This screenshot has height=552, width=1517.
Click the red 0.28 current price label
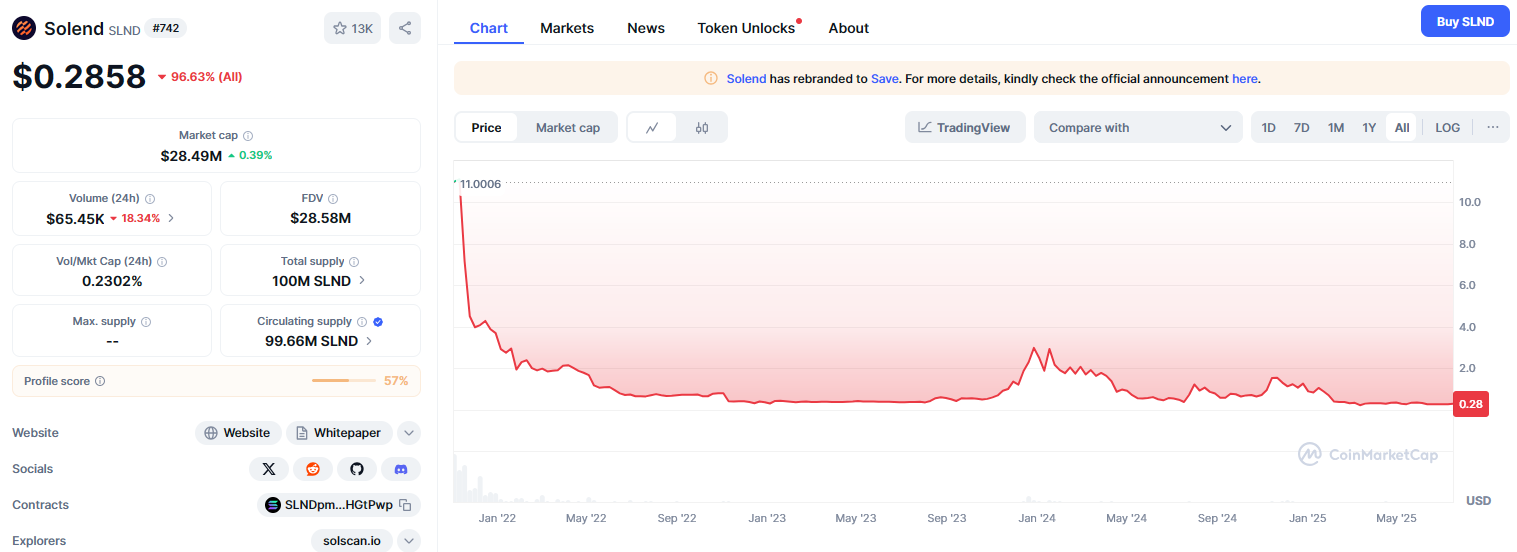click(x=1470, y=404)
